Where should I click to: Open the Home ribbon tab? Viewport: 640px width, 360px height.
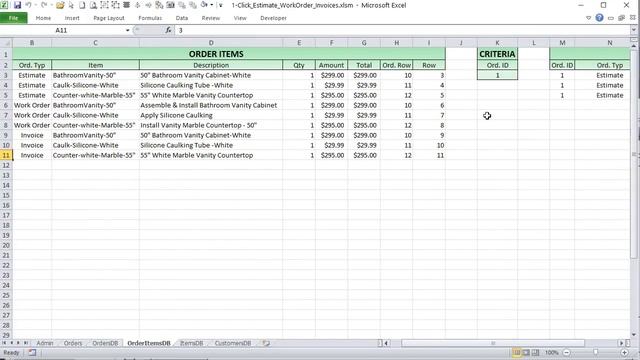coord(43,18)
